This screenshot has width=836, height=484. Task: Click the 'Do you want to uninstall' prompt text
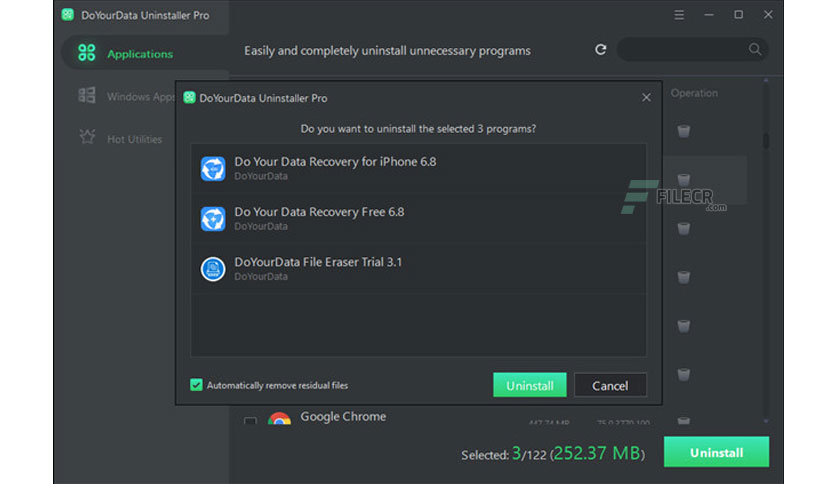coord(418,128)
